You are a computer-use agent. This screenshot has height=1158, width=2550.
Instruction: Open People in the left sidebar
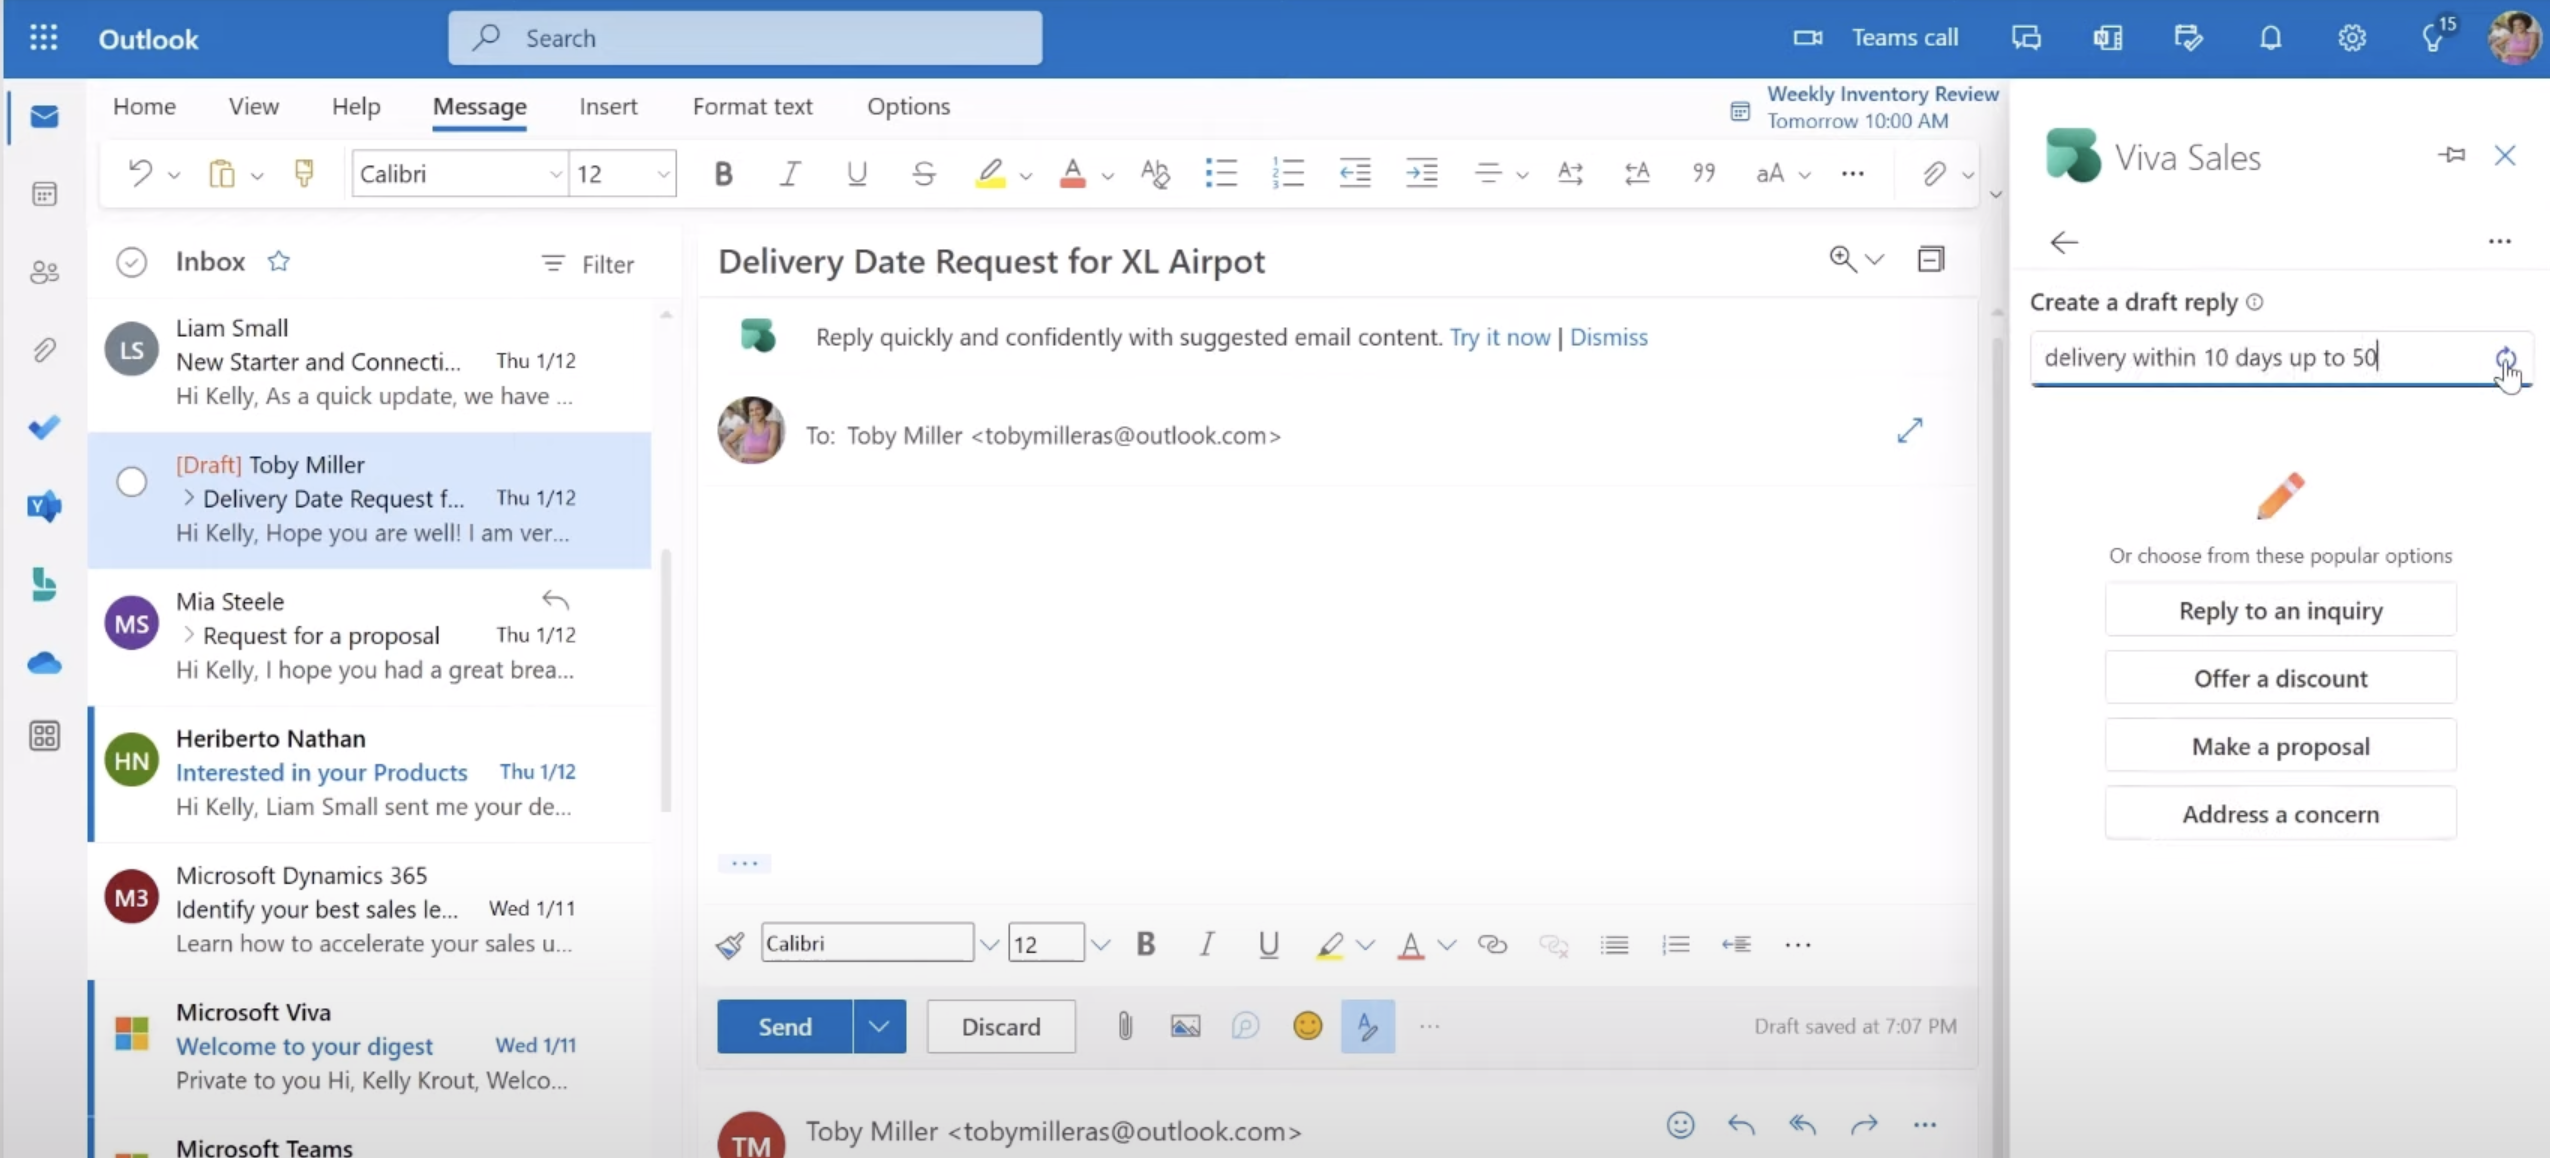tap(44, 271)
